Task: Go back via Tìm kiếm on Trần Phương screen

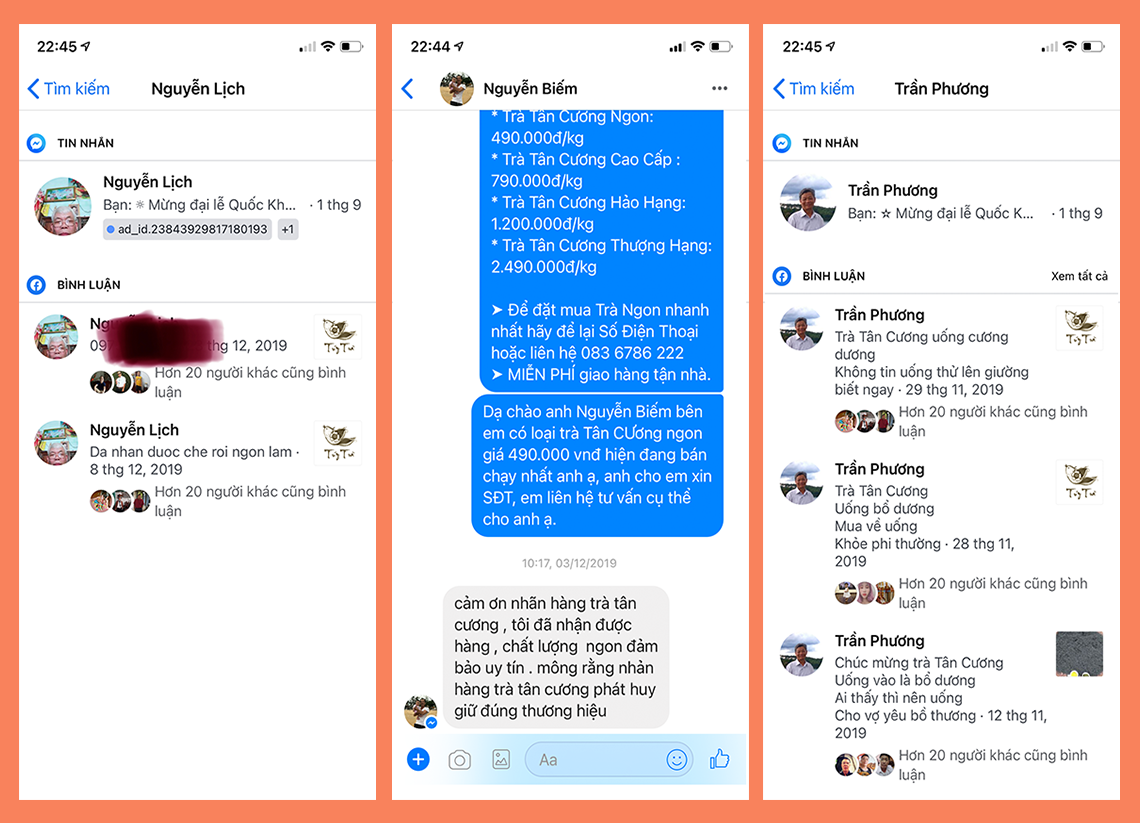Action: (814, 89)
